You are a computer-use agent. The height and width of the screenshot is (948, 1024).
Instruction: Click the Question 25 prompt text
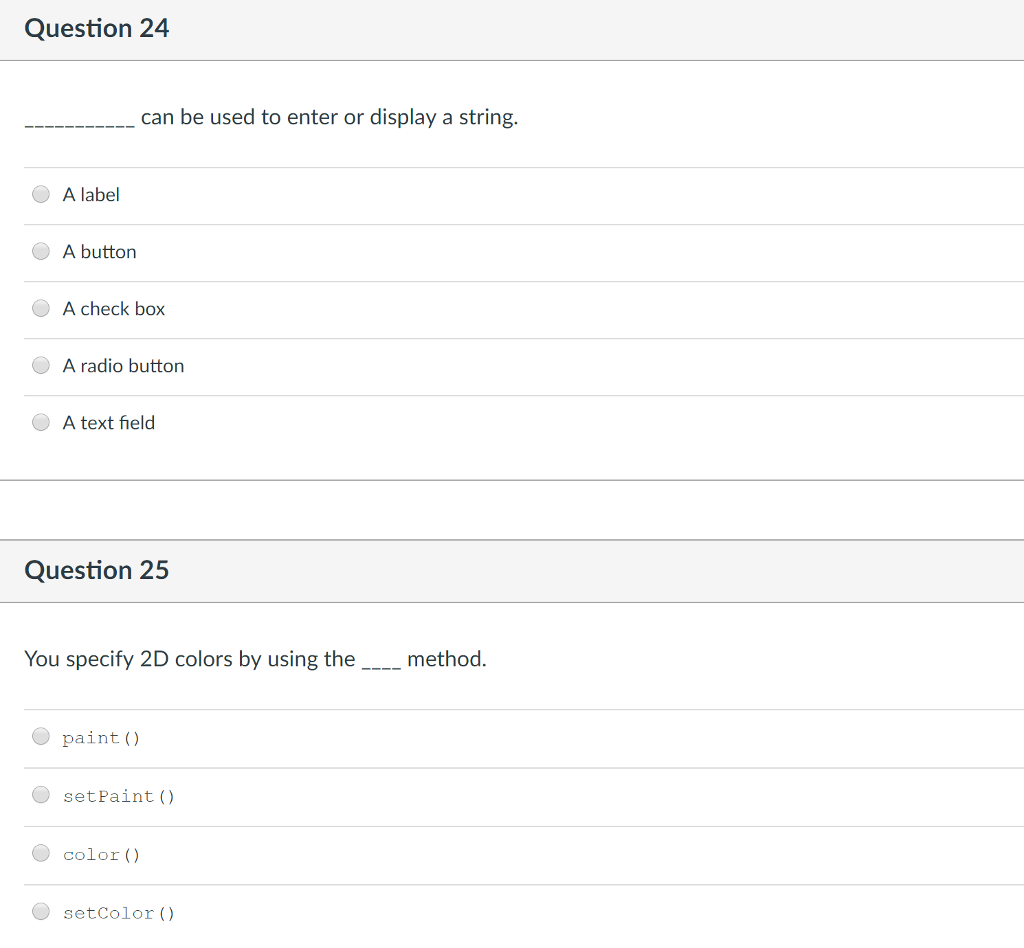(255, 658)
